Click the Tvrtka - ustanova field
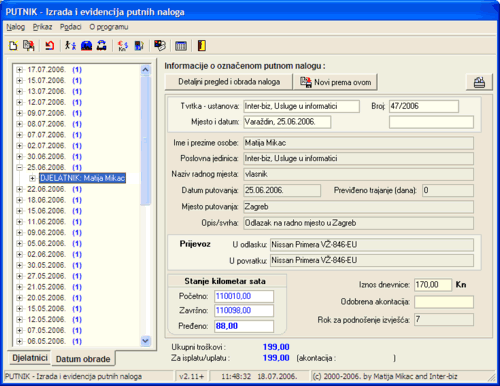 tap(301, 106)
